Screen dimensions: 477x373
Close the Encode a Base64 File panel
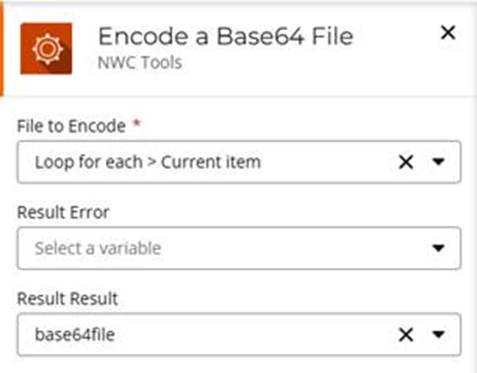coord(448,33)
